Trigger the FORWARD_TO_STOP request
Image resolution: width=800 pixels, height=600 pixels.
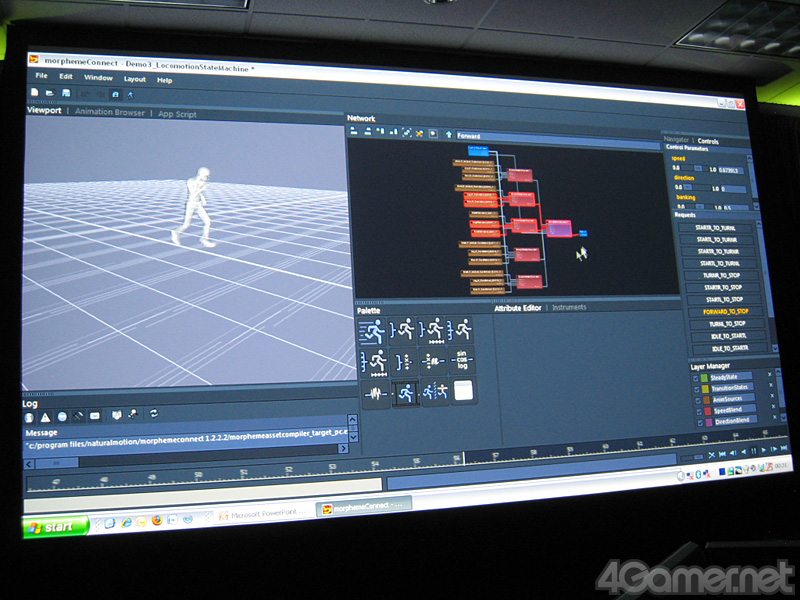[x=726, y=311]
